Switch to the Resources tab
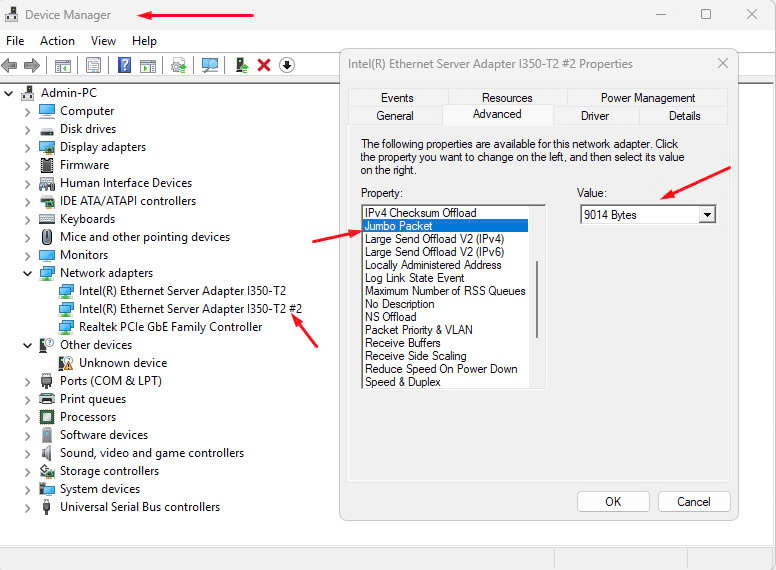The image size is (776, 570). point(507,98)
